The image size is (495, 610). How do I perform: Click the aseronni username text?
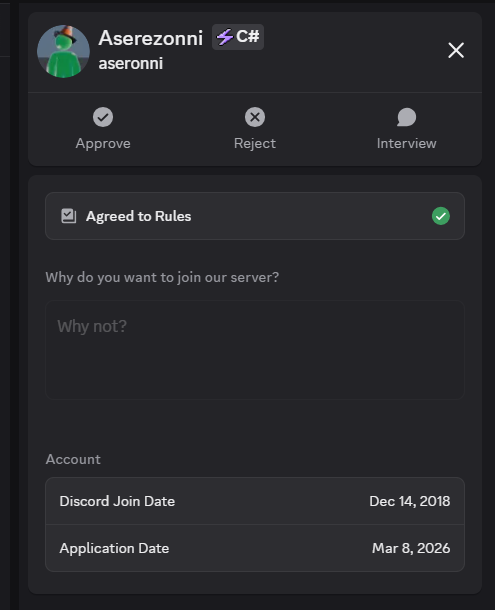pos(131,63)
